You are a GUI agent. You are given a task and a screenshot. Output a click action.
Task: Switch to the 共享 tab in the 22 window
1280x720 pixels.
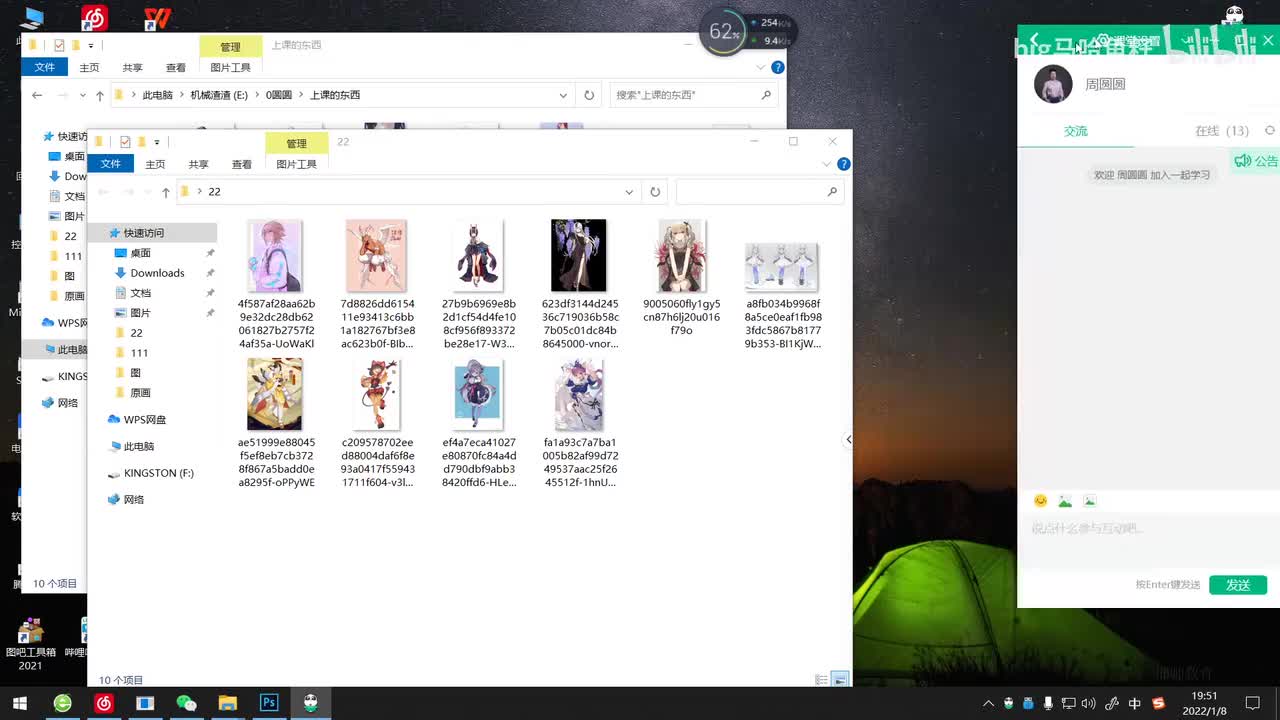point(198,164)
